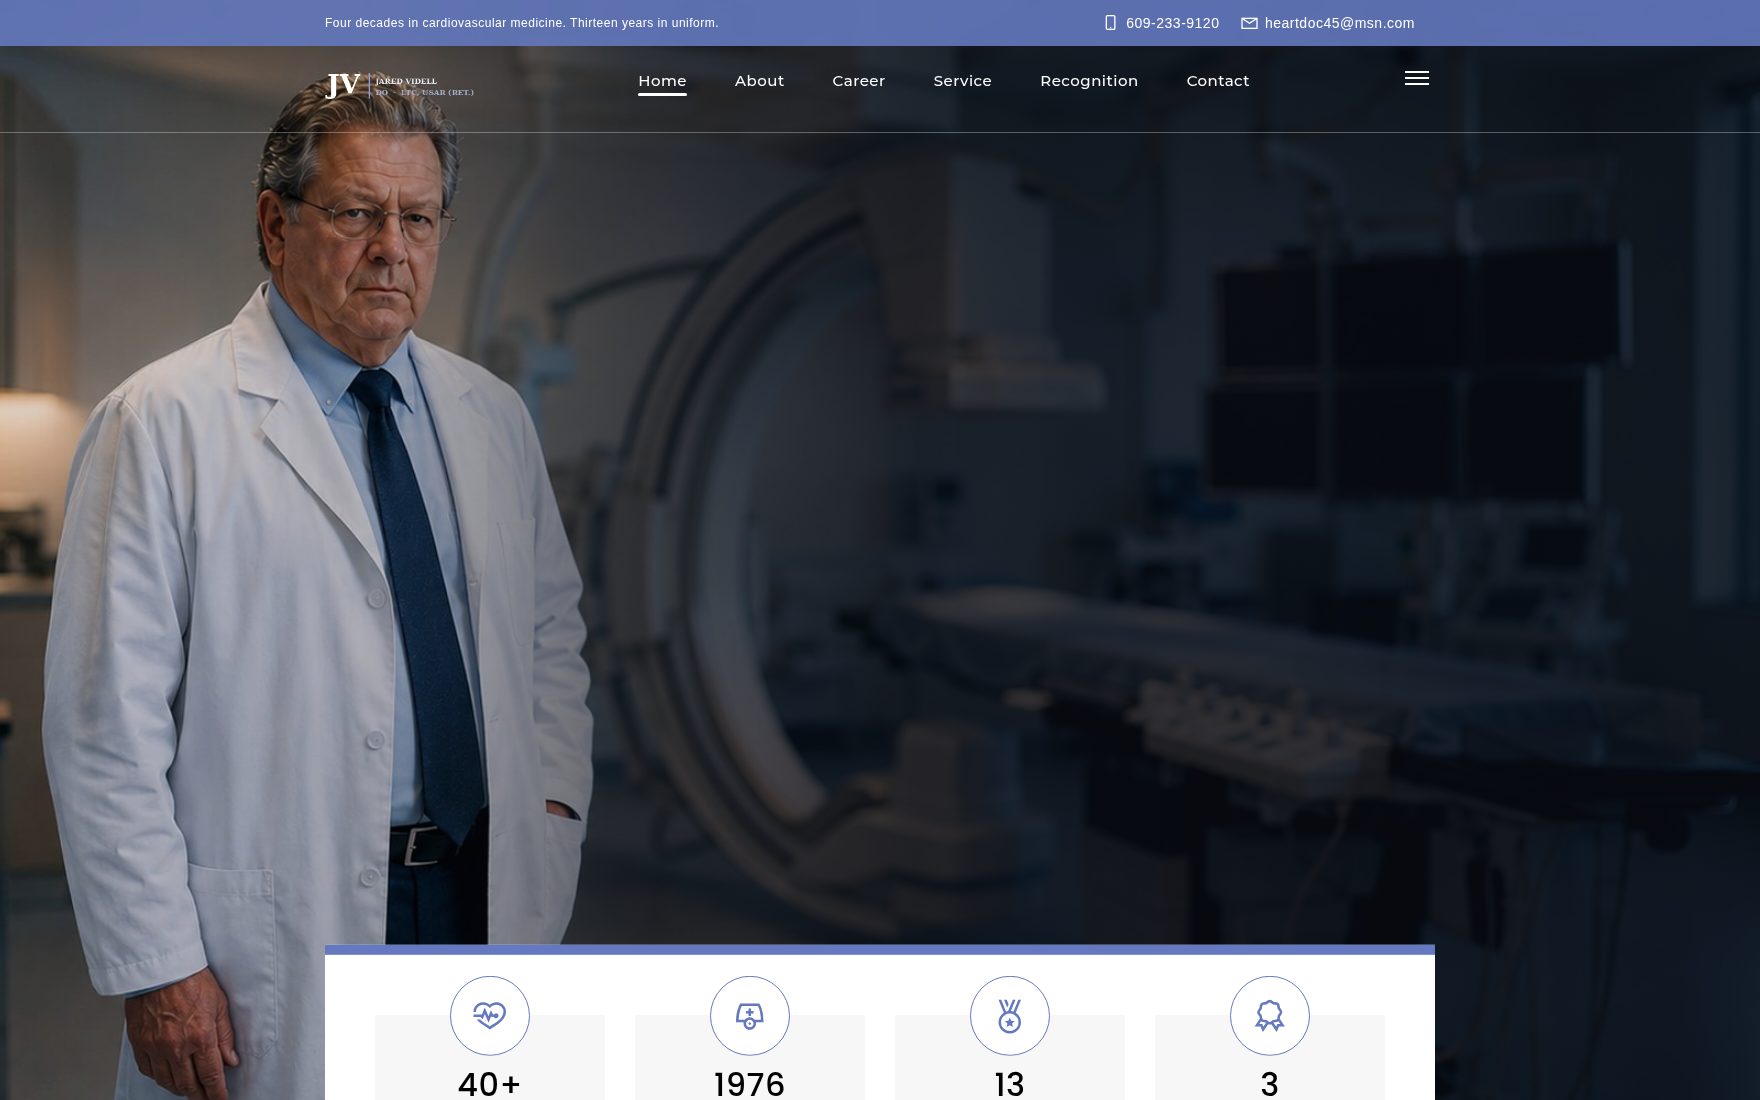1760x1100 pixels.
Task: Click the "13" statistic value
Action: tap(1009, 1084)
